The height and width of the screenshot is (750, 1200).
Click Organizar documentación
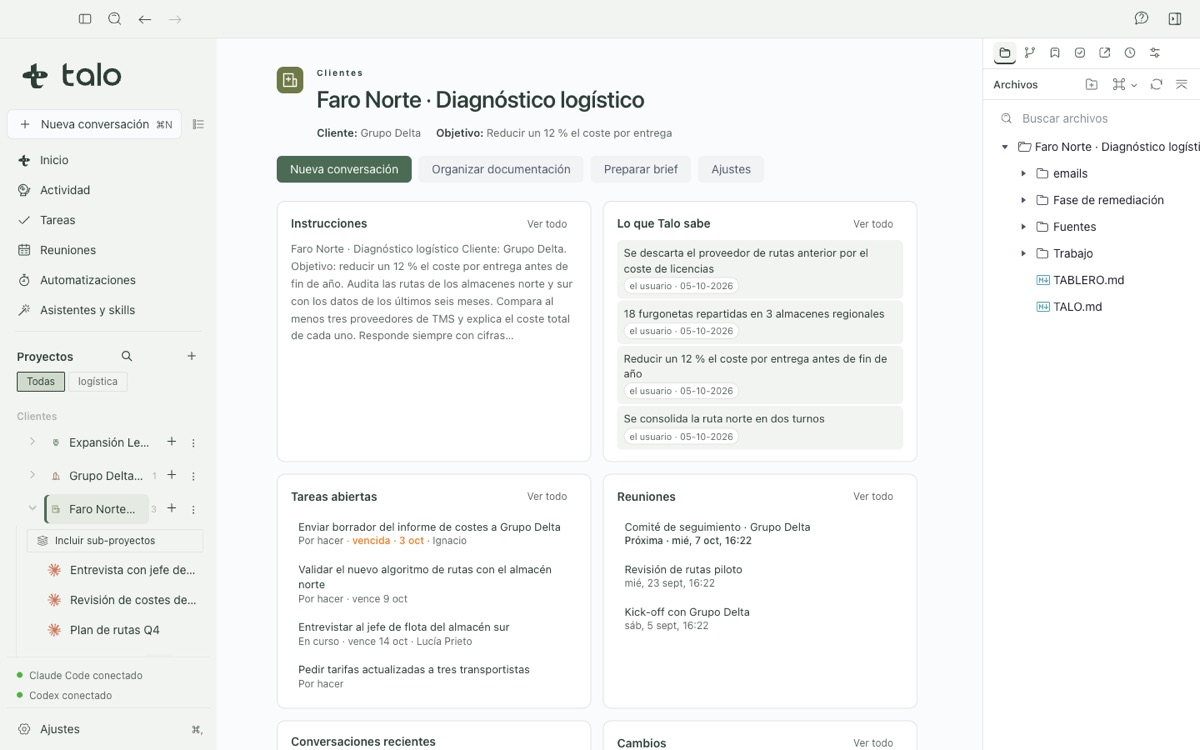(x=501, y=169)
